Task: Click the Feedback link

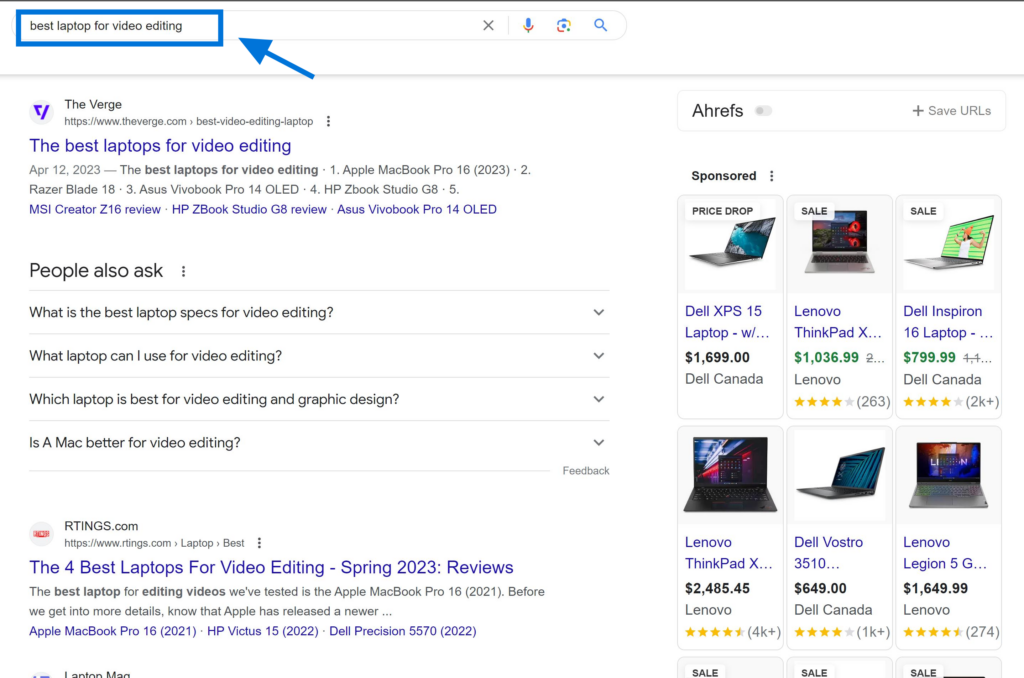Action: [x=585, y=470]
